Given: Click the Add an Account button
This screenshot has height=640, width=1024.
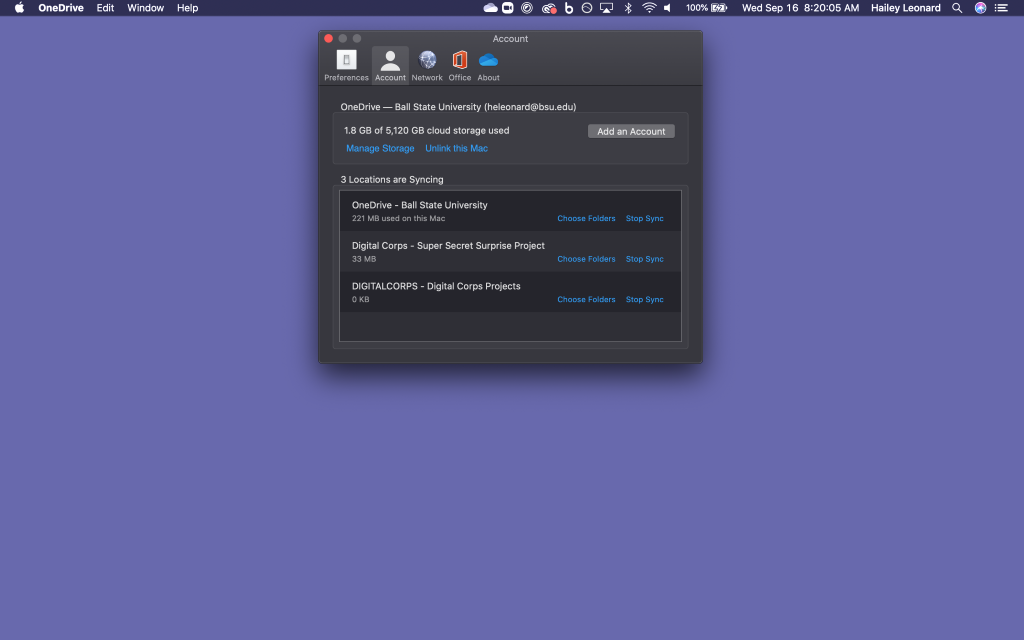Looking at the screenshot, I should click(631, 131).
